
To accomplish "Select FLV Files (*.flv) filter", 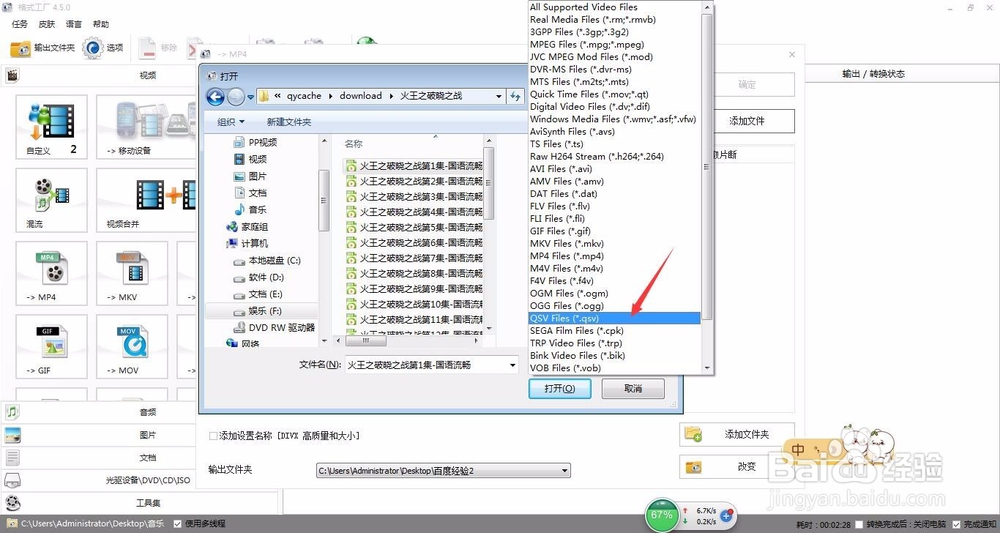I will coord(615,206).
